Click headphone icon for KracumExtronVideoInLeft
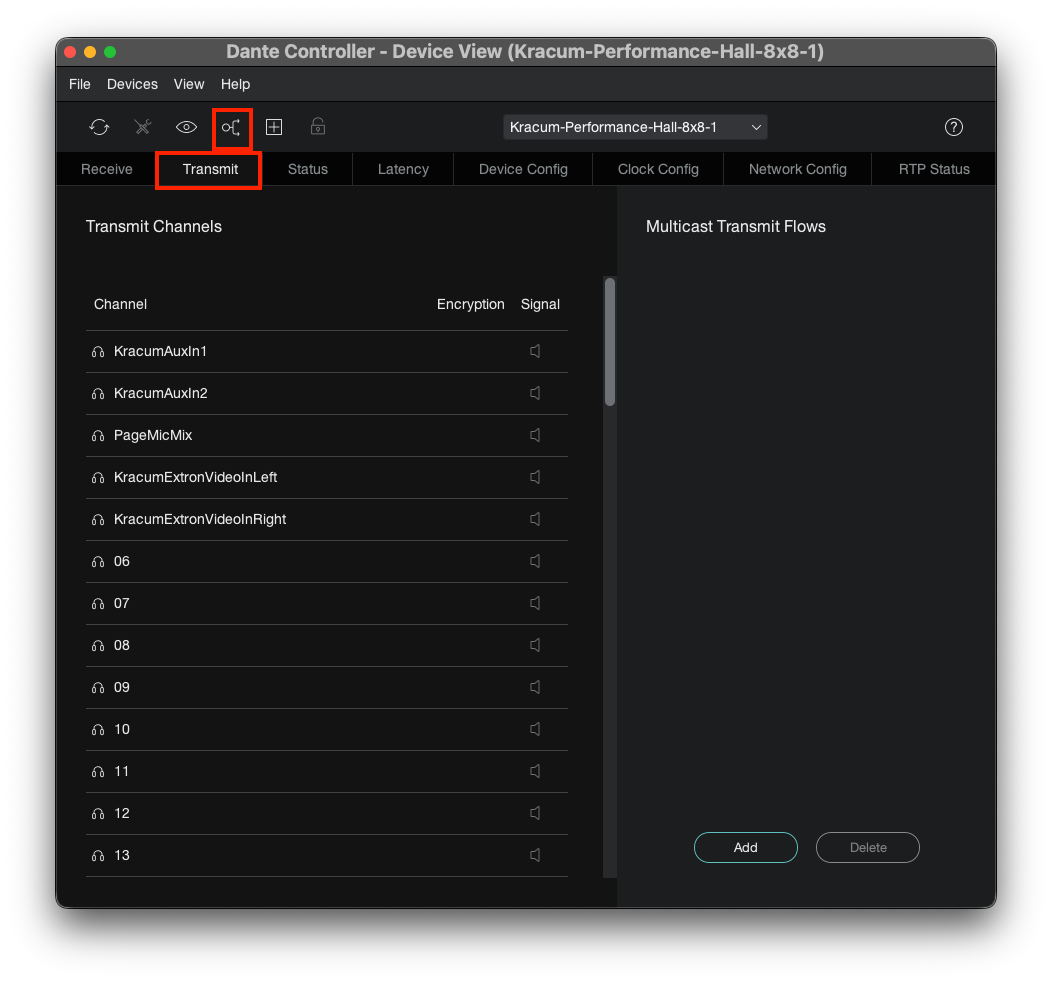 (98, 478)
